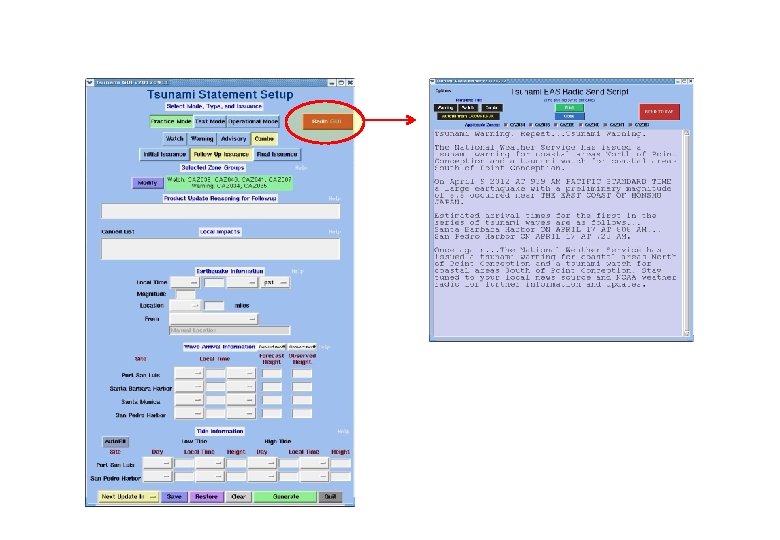780x540 pixels.
Task: Click in the Local Impacts text box
Action: [221, 249]
